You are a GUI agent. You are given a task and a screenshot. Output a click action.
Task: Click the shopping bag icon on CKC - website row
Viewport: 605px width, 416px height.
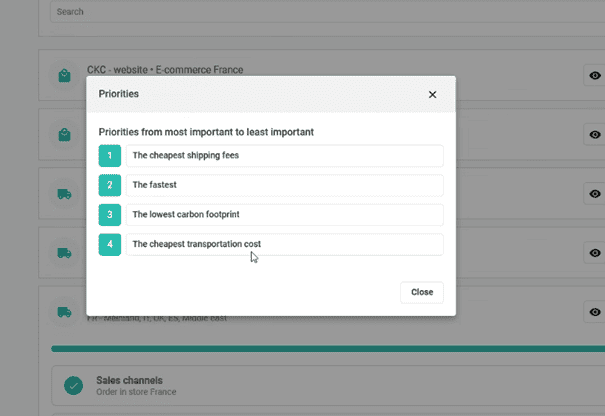pos(65,76)
